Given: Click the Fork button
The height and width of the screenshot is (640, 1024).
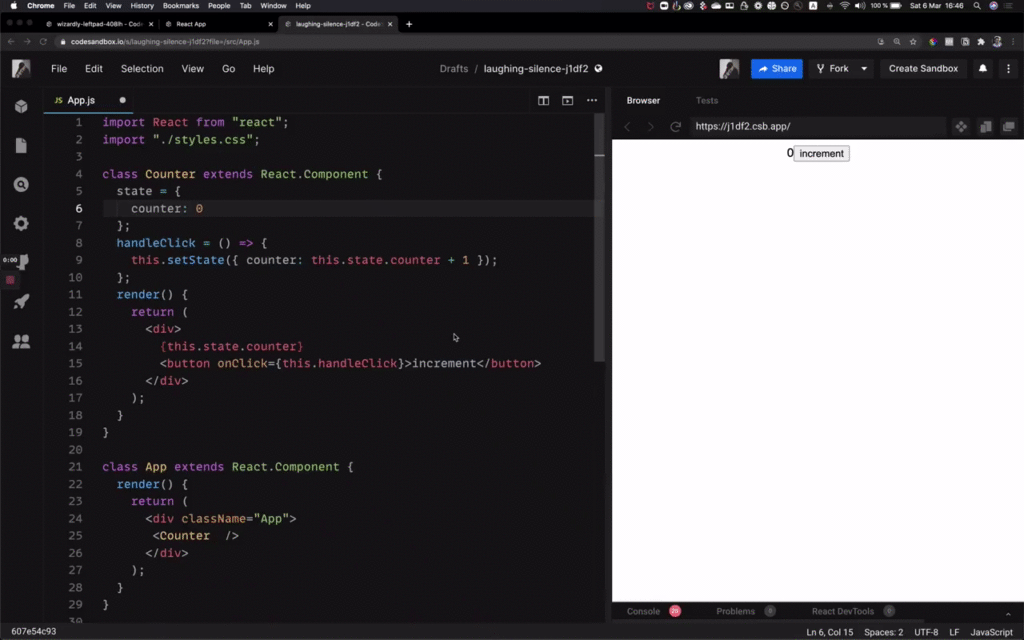Looking at the screenshot, I should (833, 69).
